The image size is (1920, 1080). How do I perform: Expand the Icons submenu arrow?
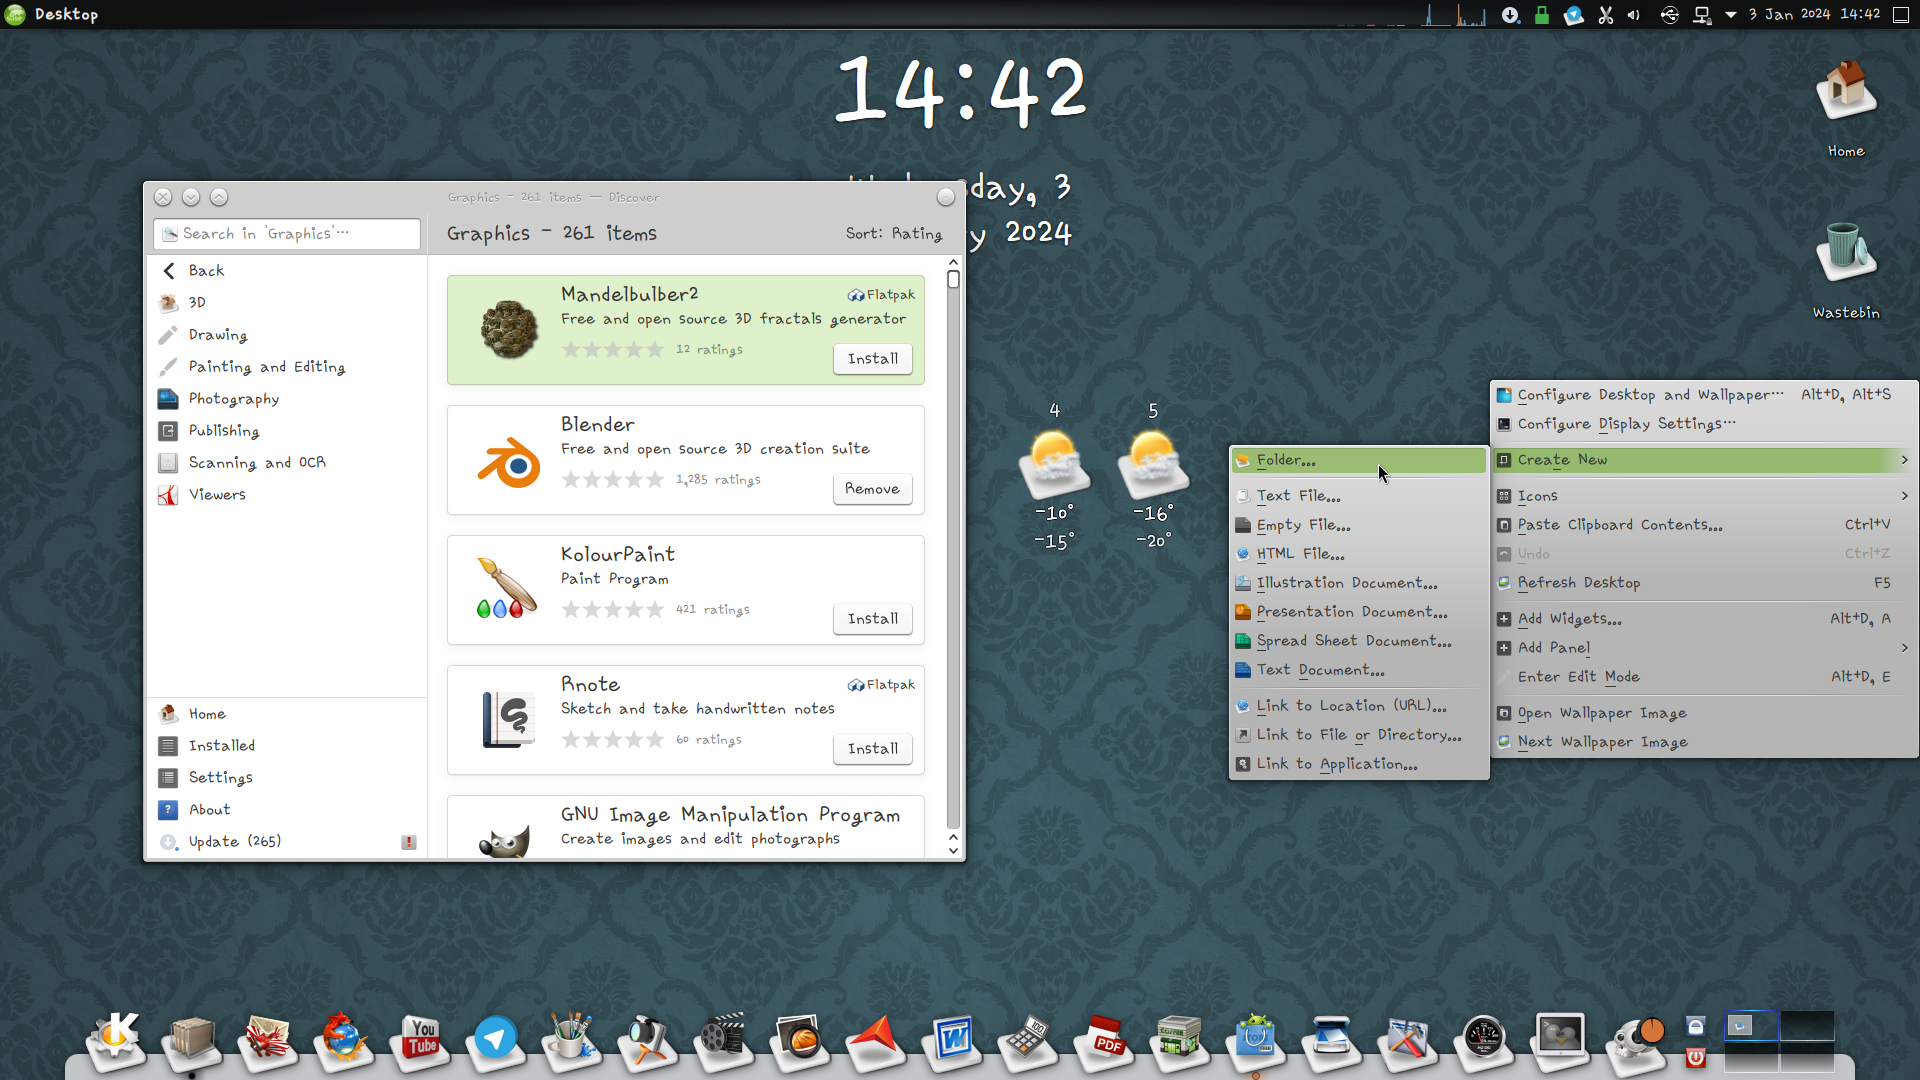point(1904,496)
